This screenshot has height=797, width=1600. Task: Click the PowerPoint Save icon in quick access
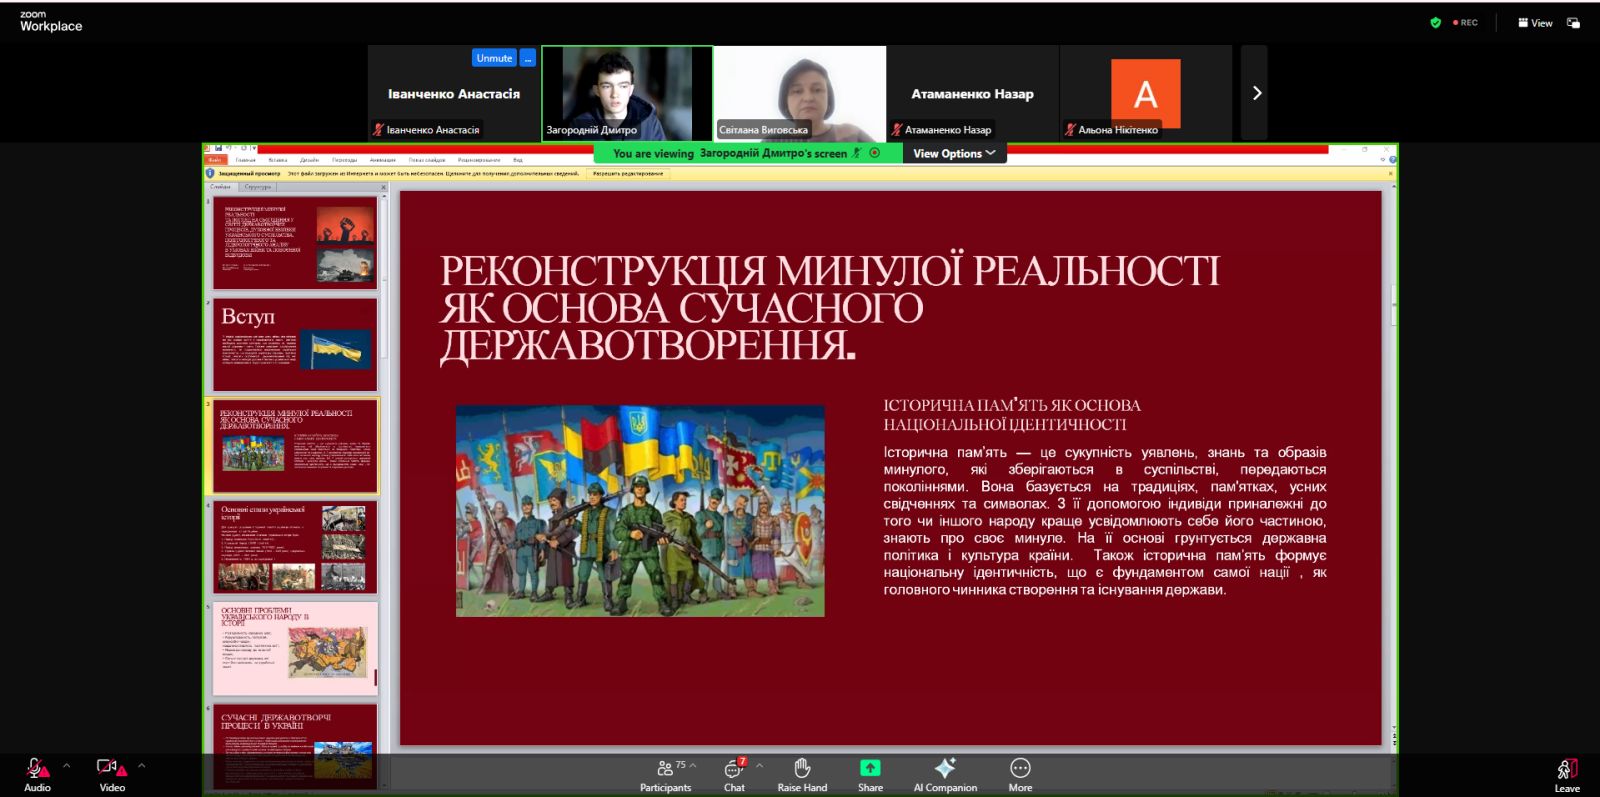[x=218, y=148]
